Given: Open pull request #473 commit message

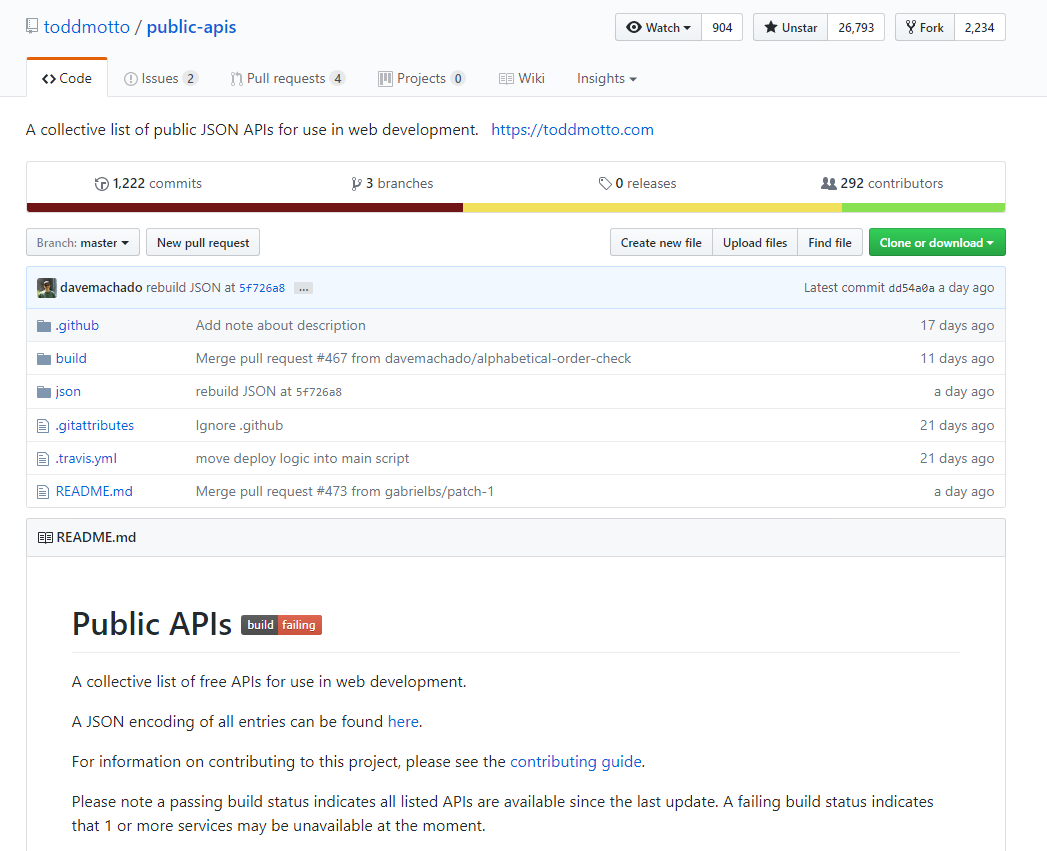Looking at the screenshot, I should (345, 491).
